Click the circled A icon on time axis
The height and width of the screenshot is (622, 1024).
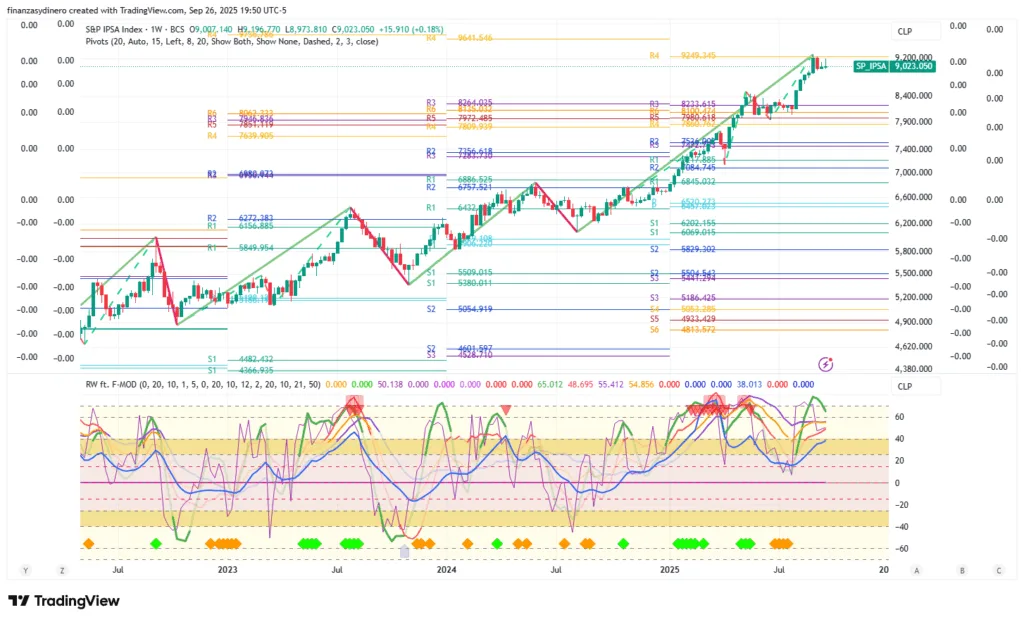tap(917, 570)
